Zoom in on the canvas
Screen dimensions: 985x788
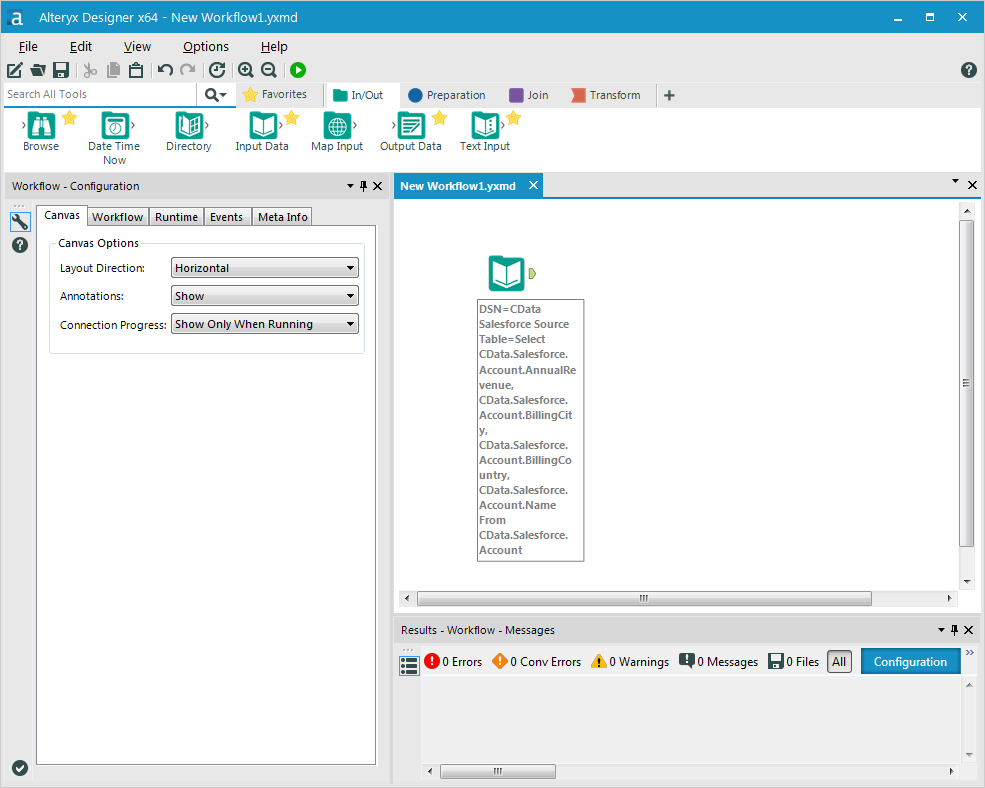(246, 70)
